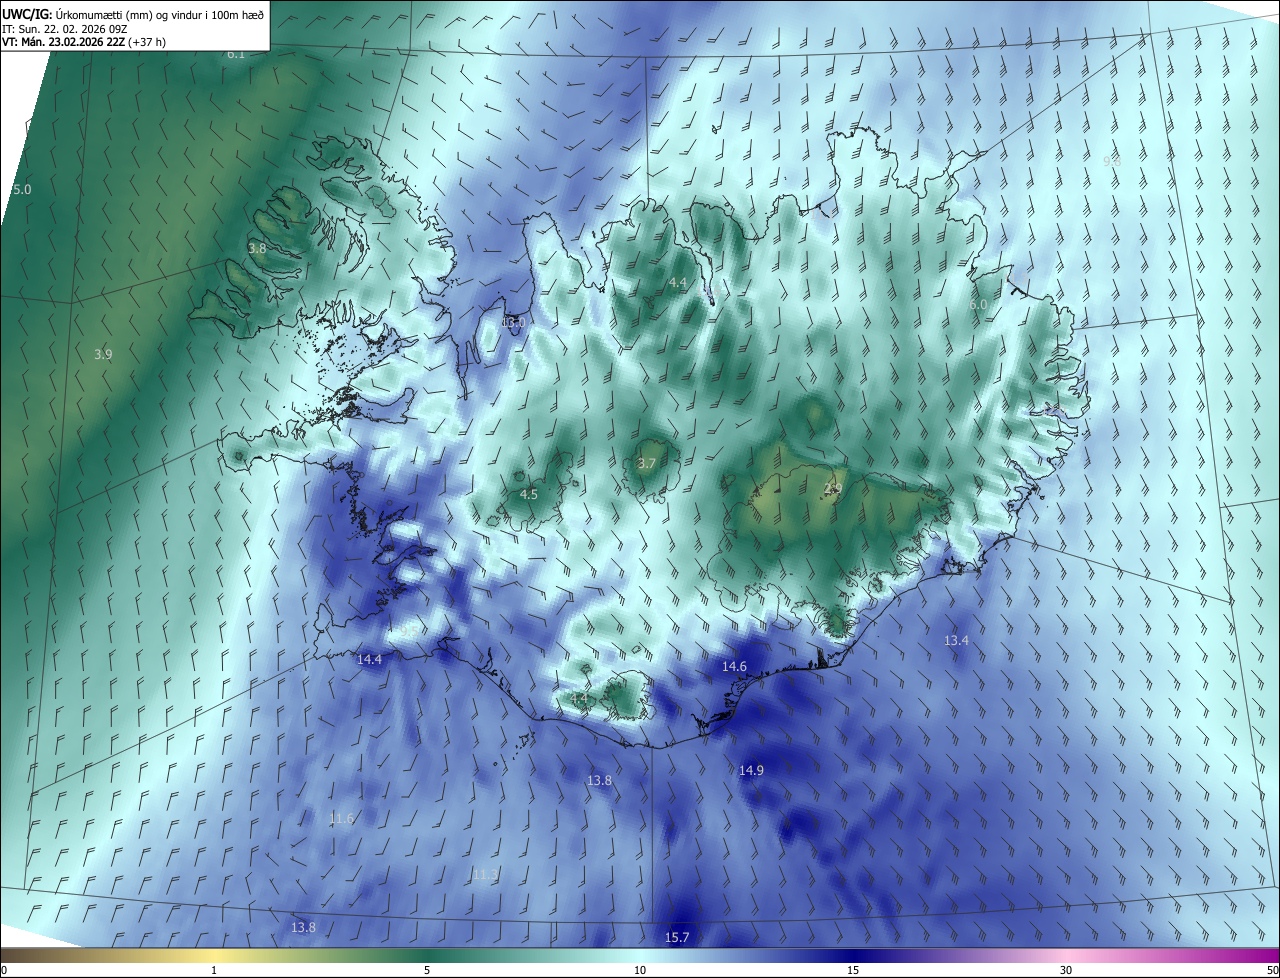This screenshot has height=978, width=1280.
Task: Click the colour scale tick labelled '15'
Action: point(853,970)
